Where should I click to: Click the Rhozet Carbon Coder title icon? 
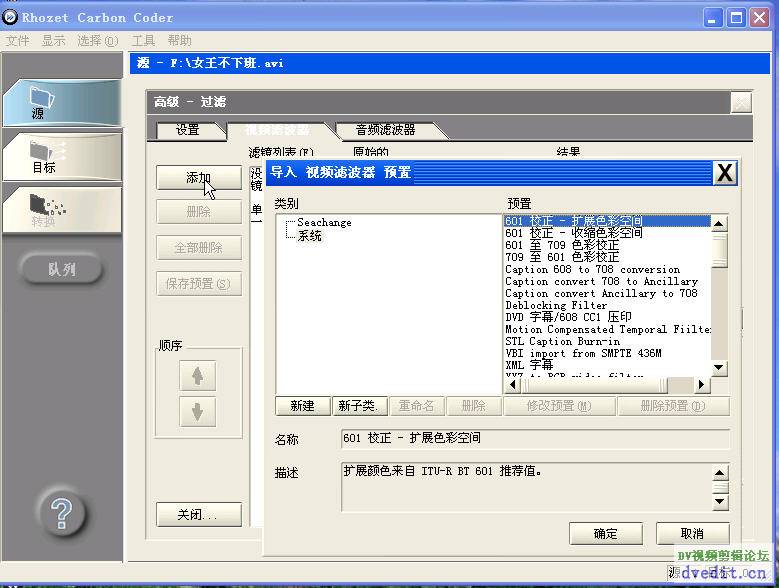coord(10,17)
